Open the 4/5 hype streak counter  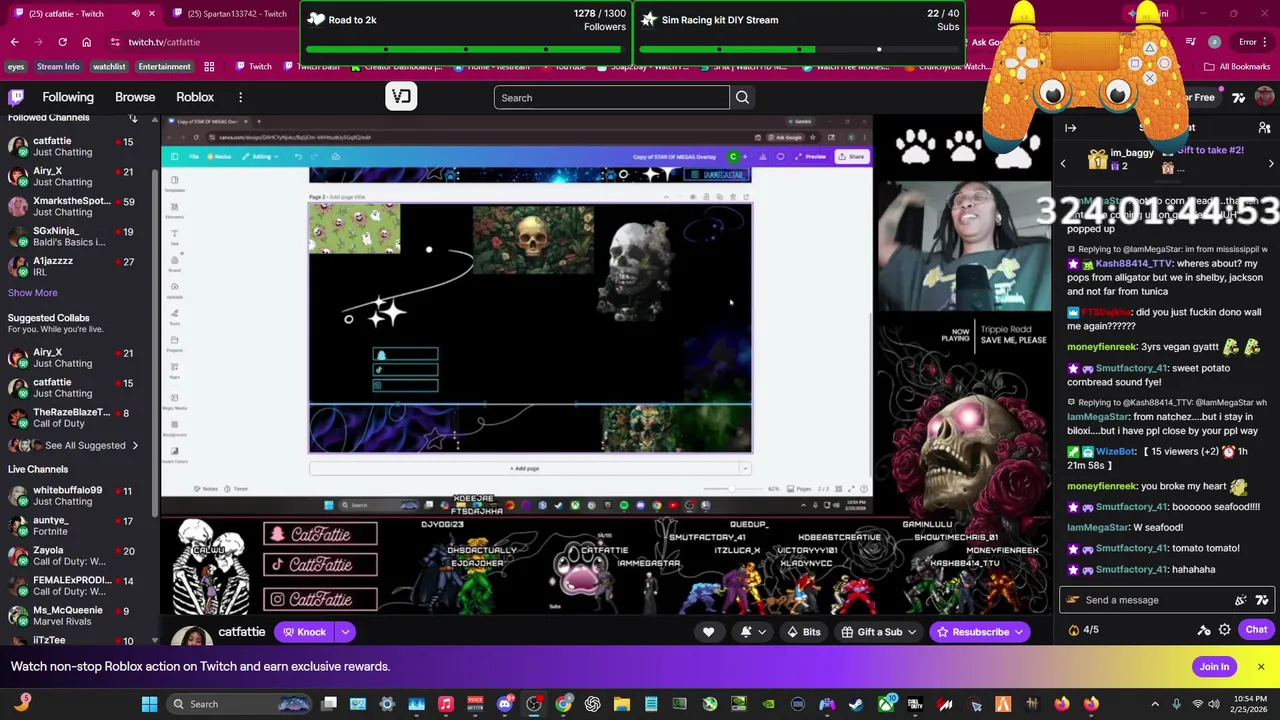1083,630
